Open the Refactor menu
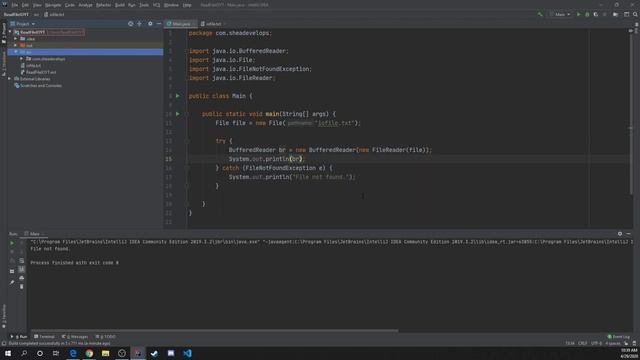Viewport: 640px width, 360px height. (103, 5)
